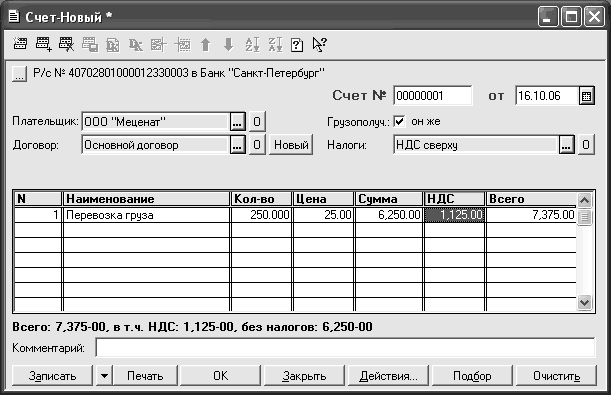Click the table's scroll-down arrow
The image size is (611, 395).
[x=584, y=302]
